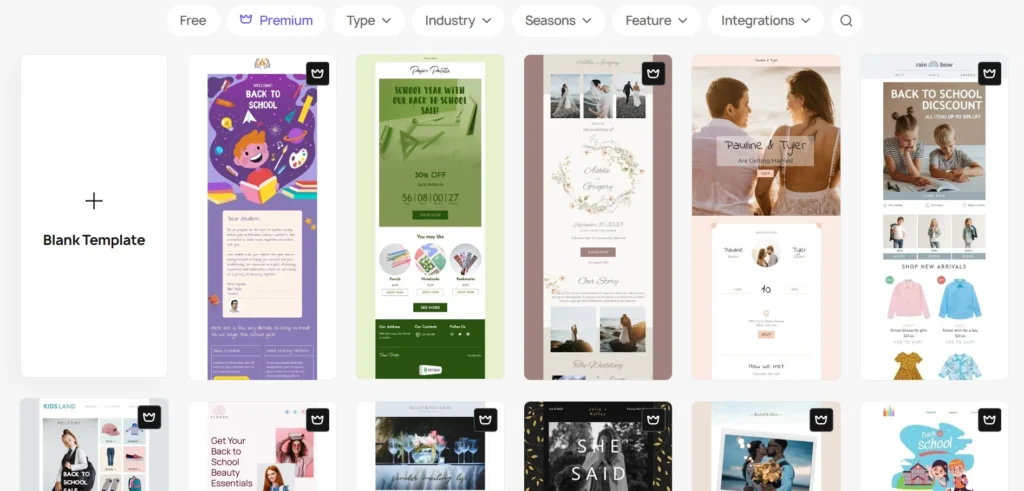Screen dimensions: 1024x491
Task: Click the search magnifier icon
Action: [x=846, y=20]
